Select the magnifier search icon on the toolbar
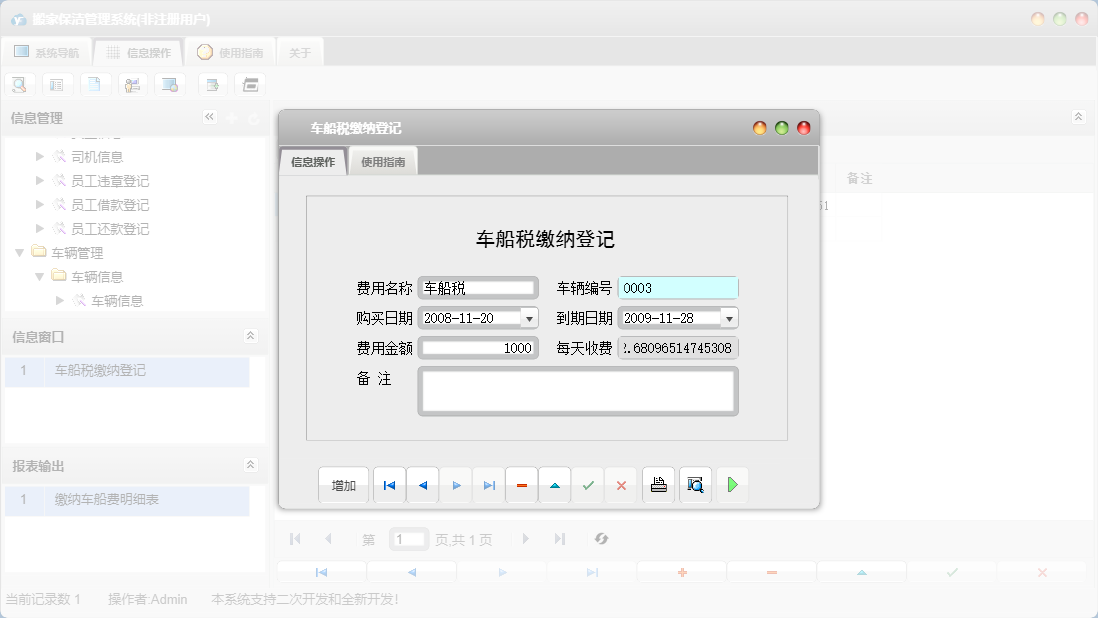 point(19,84)
